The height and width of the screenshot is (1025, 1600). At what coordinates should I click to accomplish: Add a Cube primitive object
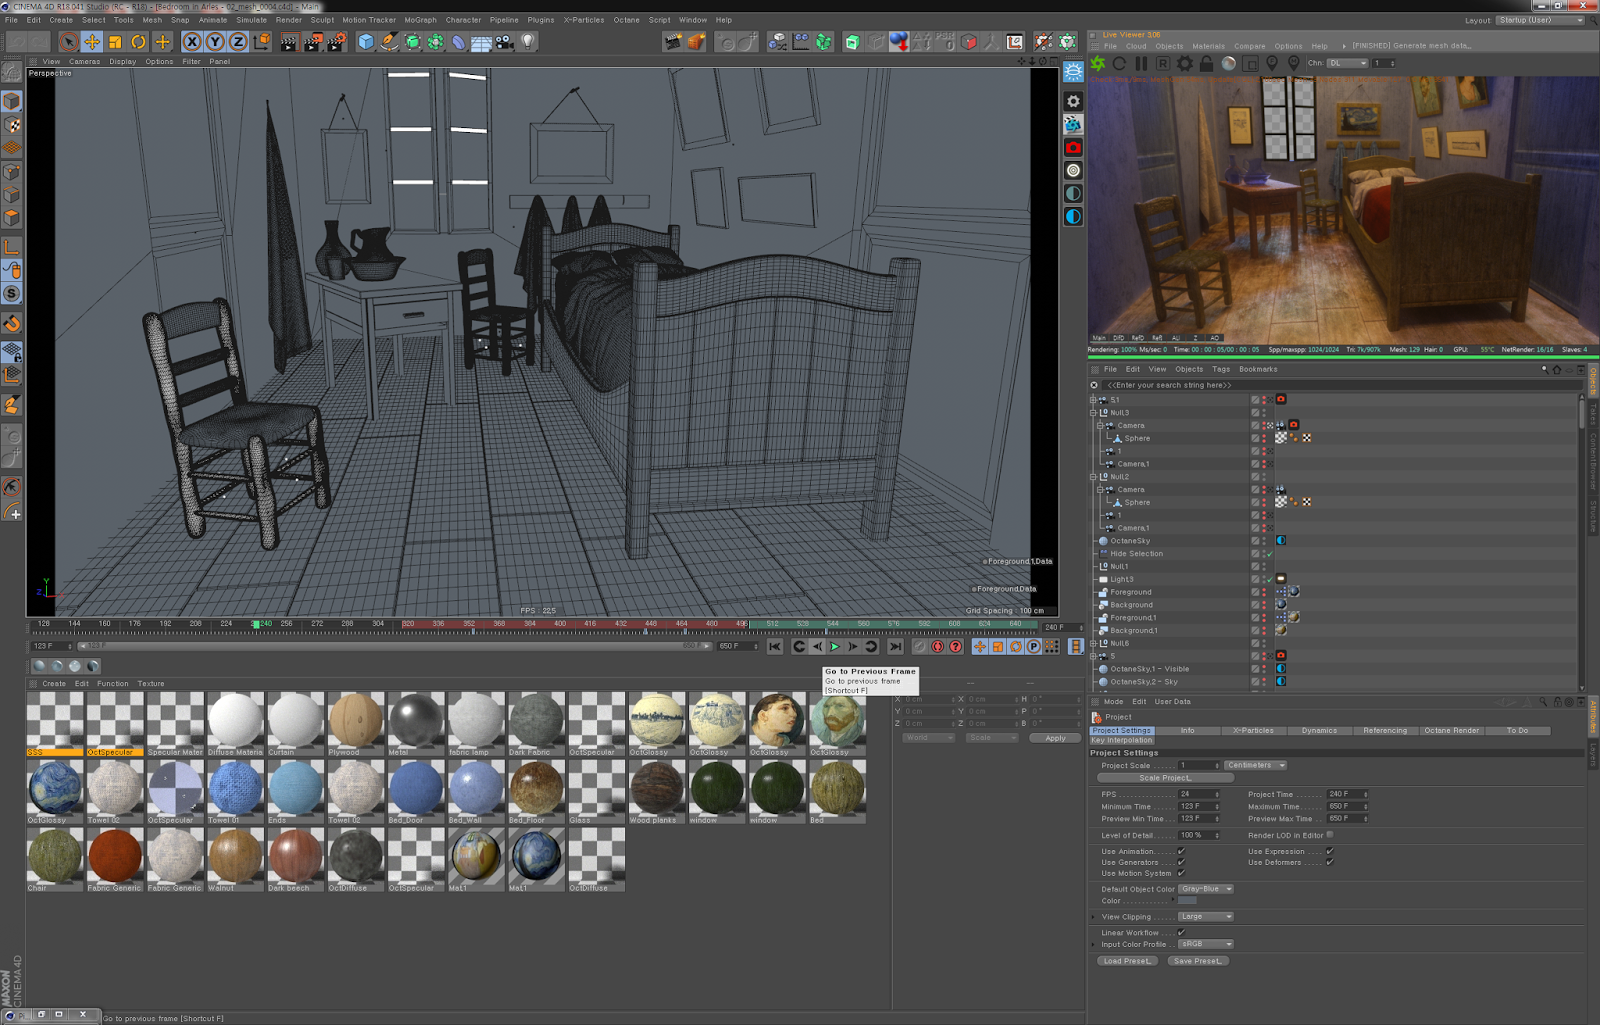click(x=366, y=42)
